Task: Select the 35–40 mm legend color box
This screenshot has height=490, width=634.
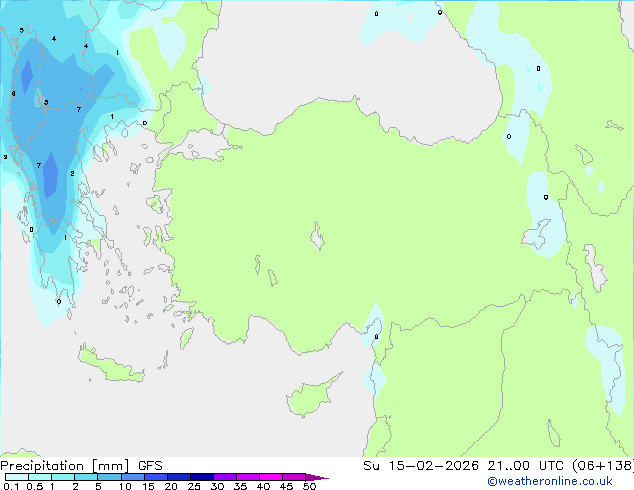Action: [247, 477]
